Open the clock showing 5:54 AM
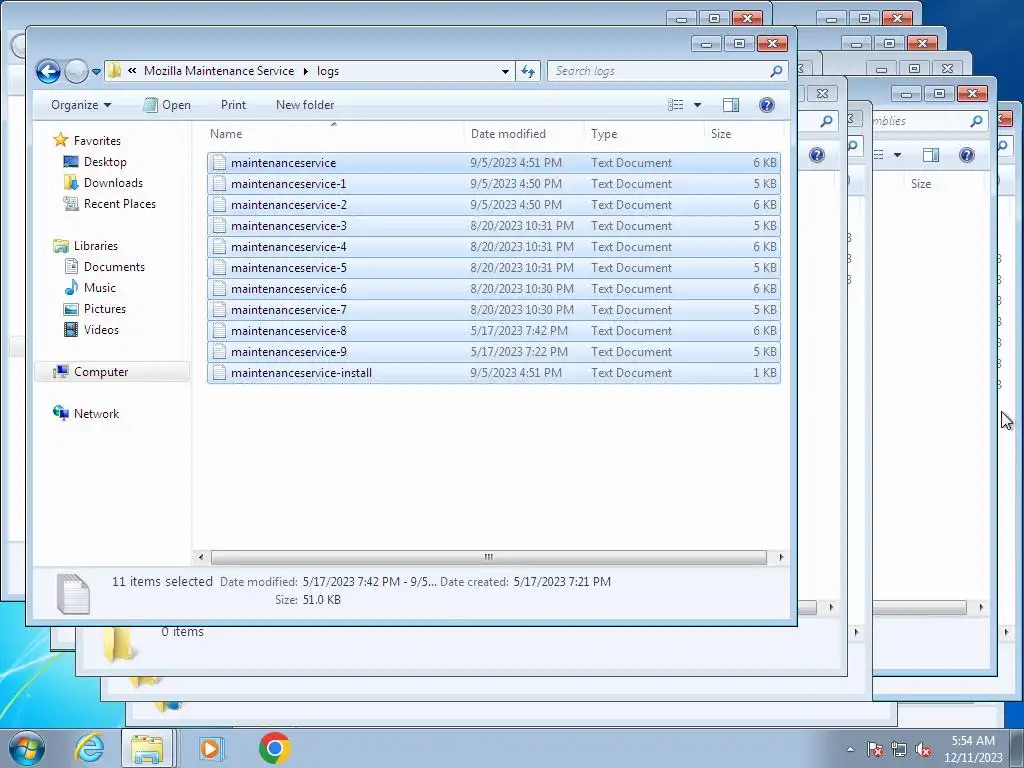The image size is (1024, 768). [x=972, y=749]
